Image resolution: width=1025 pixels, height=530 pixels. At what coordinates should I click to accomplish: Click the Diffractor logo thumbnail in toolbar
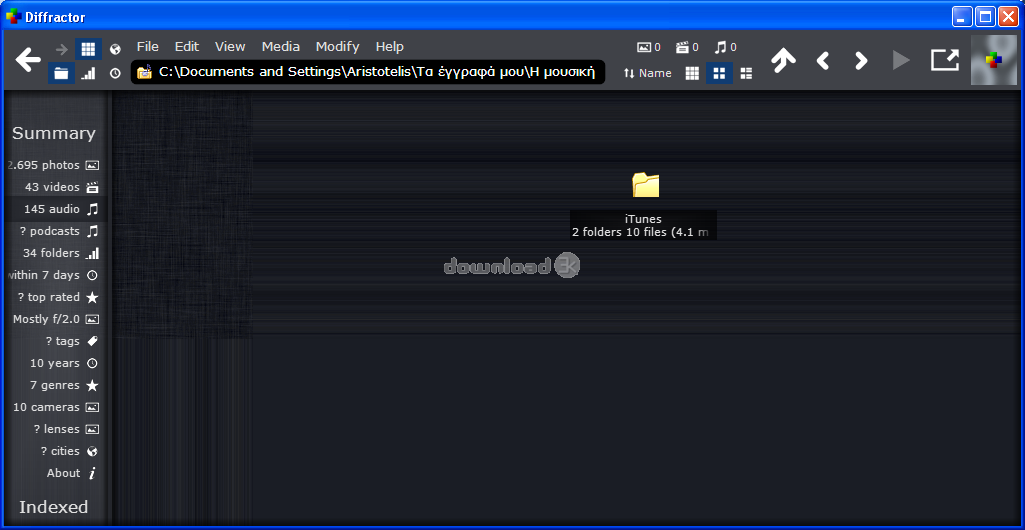coord(993,59)
